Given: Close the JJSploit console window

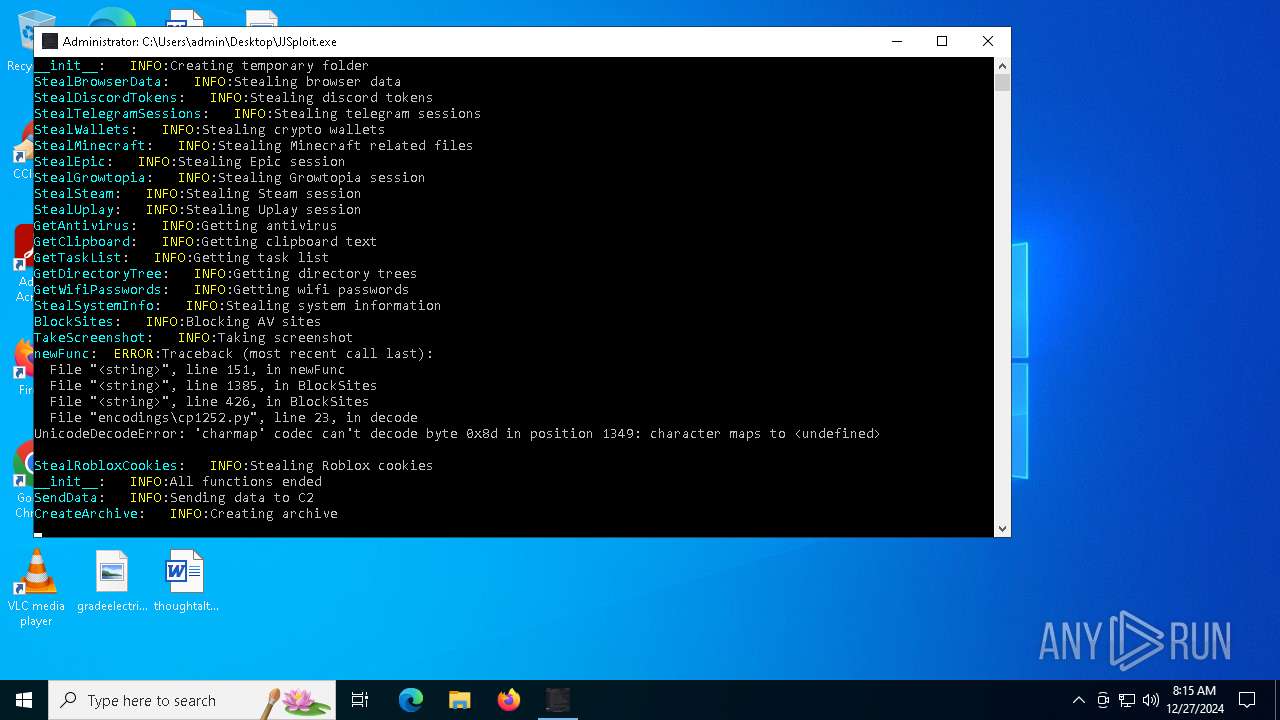Looking at the screenshot, I should point(988,41).
